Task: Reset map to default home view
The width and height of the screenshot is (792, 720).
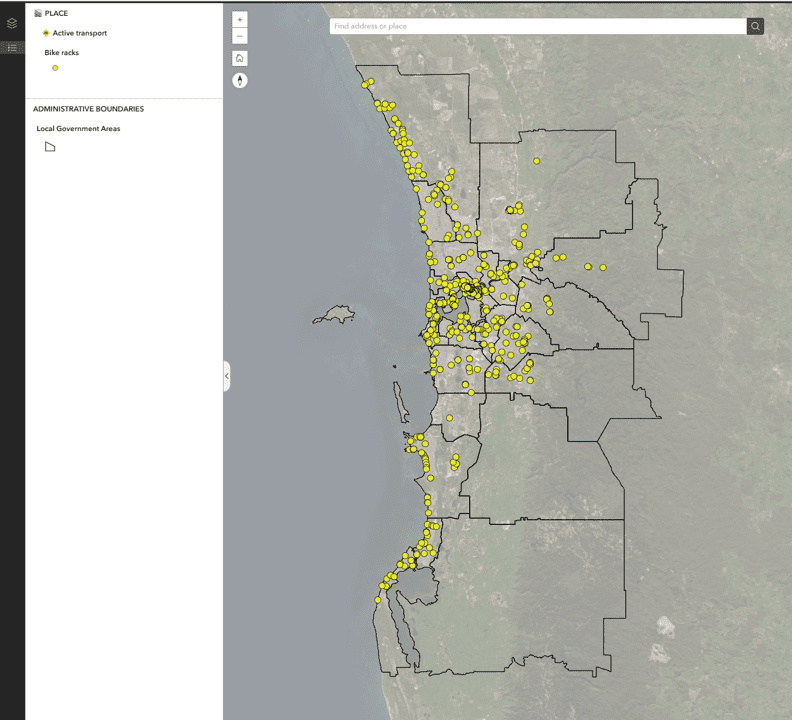Action: (240, 58)
